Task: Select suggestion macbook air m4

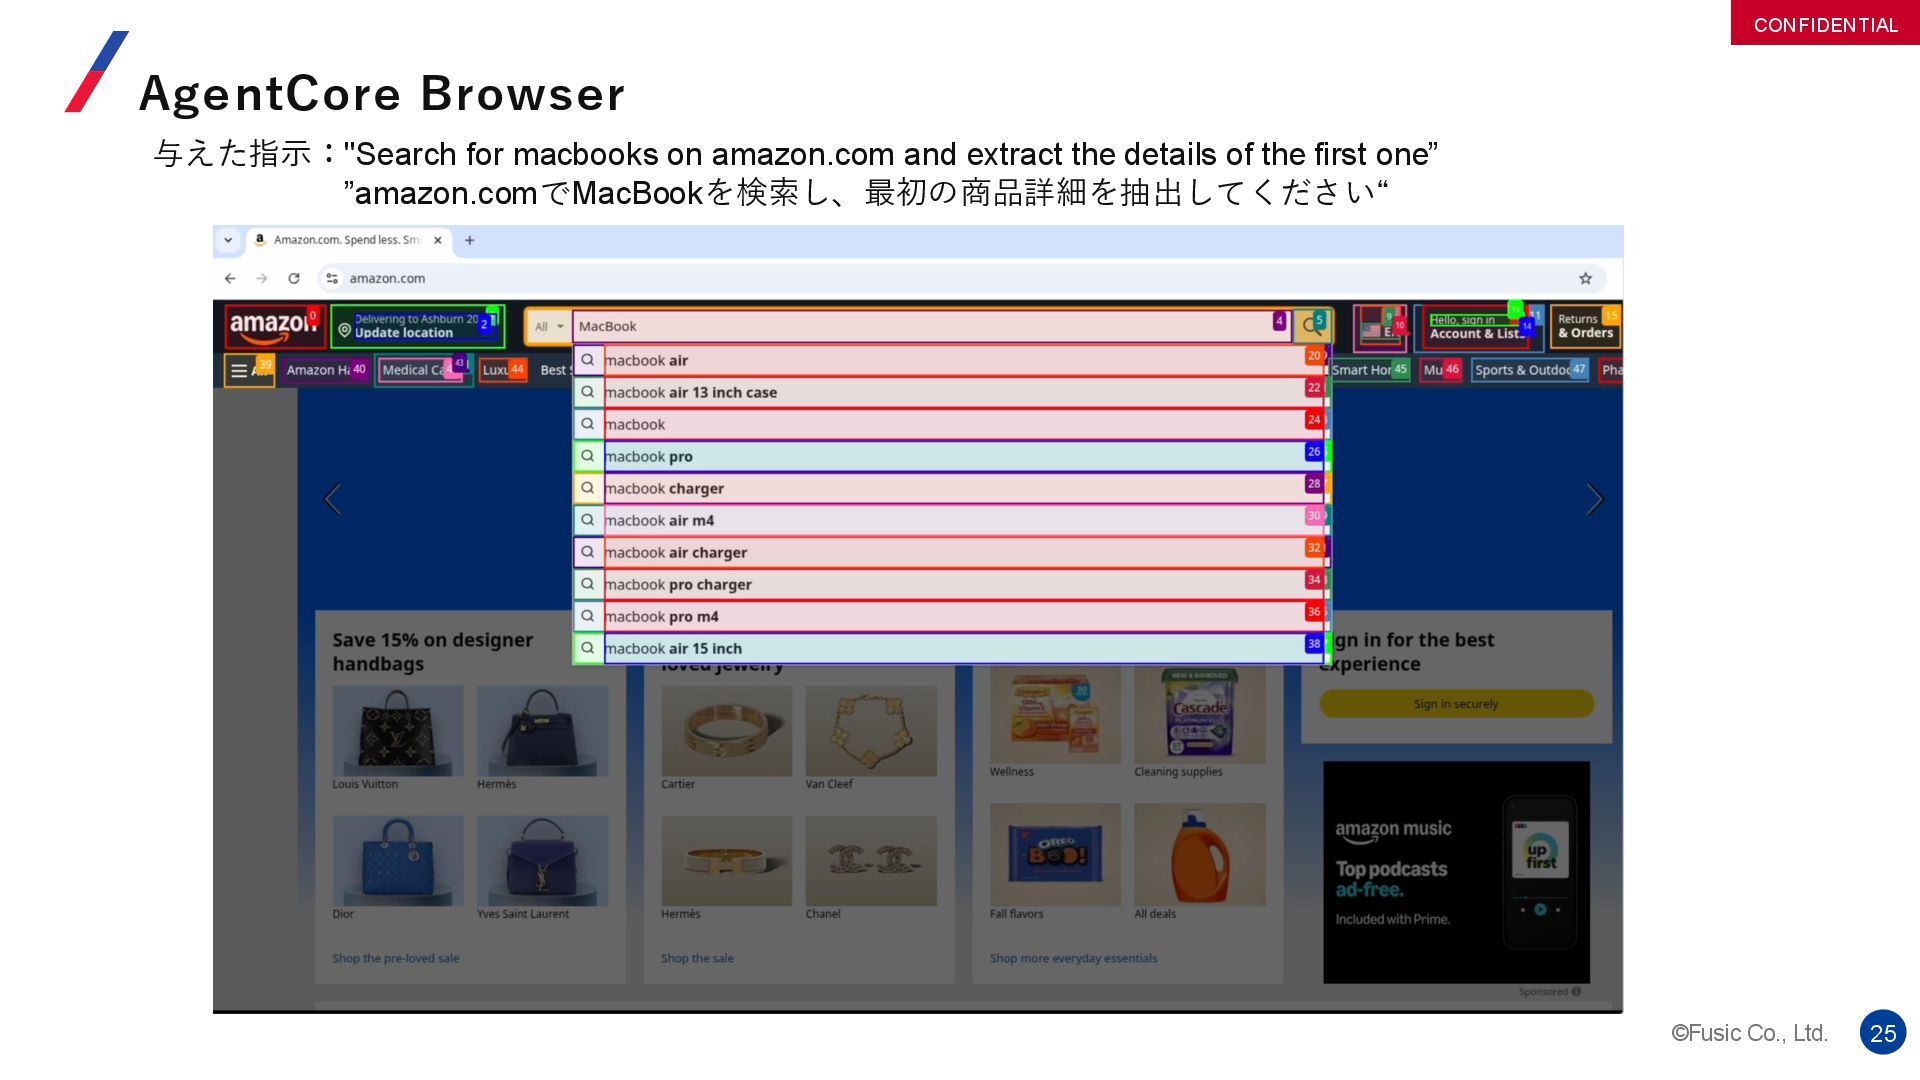Action: [x=951, y=521]
